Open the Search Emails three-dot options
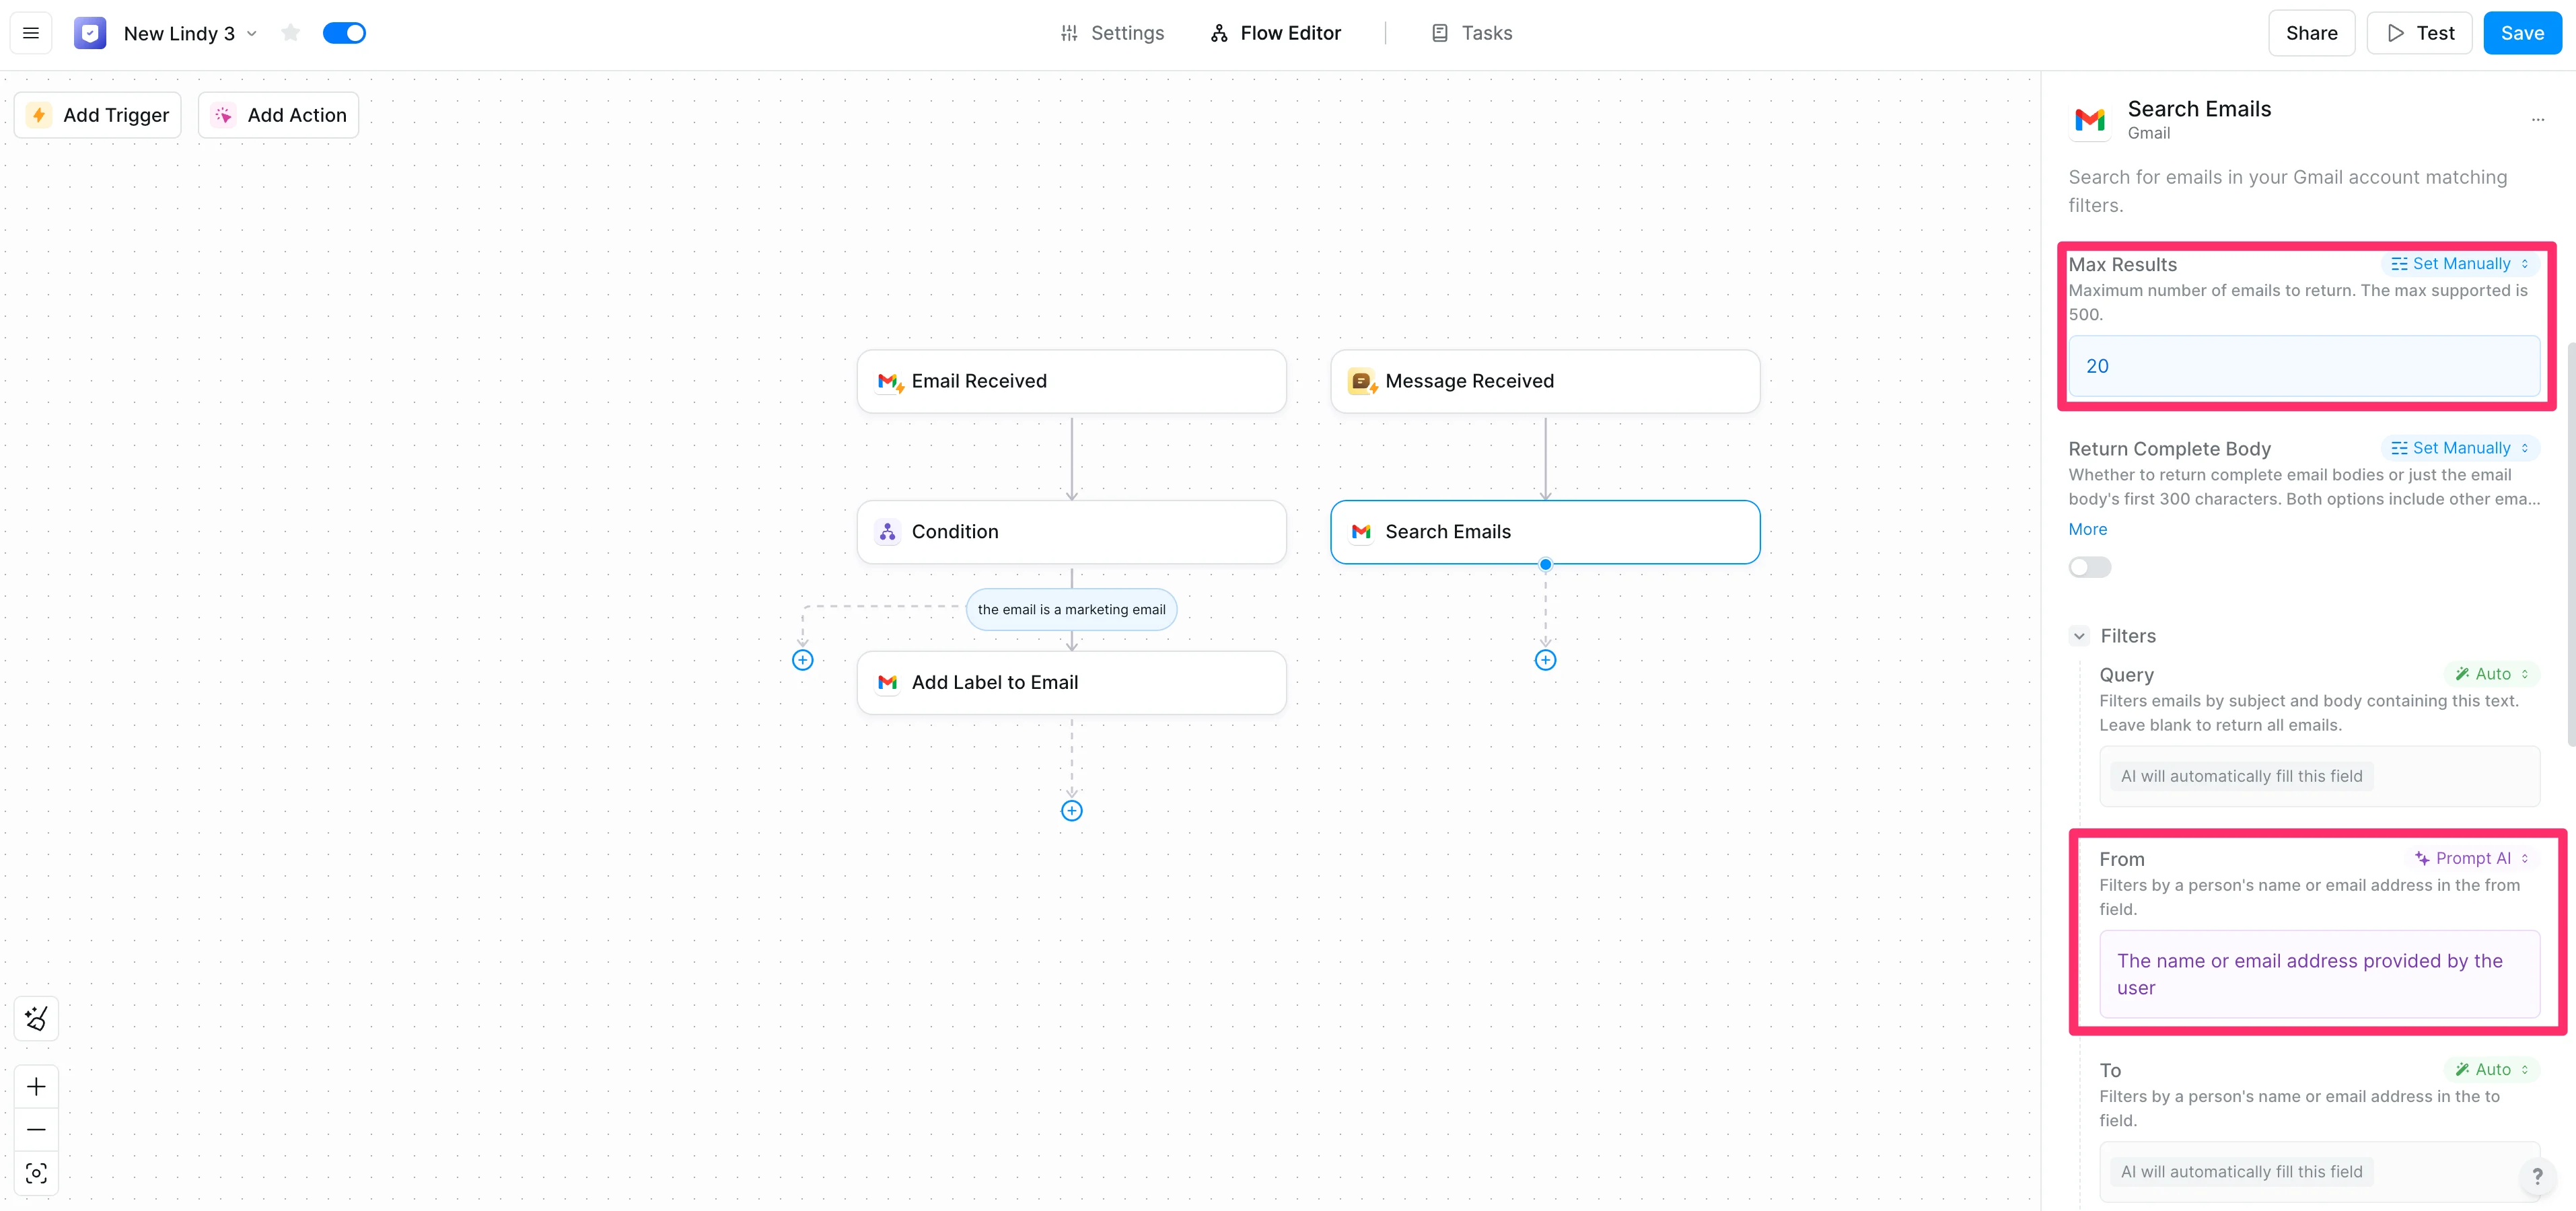Viewport: 2576px width, 1211px height. coord(2537,119)
